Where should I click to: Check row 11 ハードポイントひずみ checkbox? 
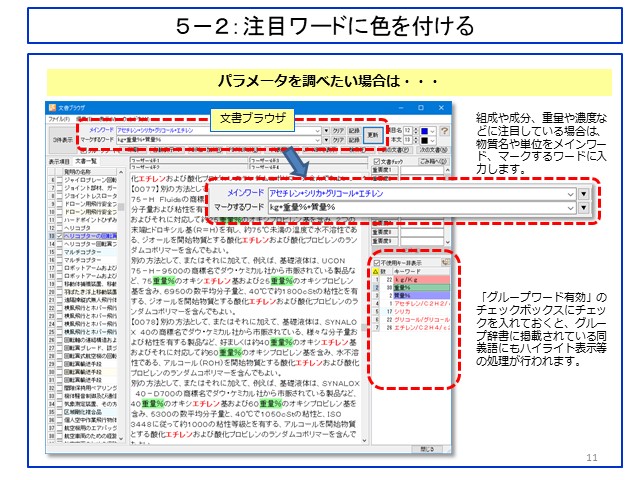60,220
